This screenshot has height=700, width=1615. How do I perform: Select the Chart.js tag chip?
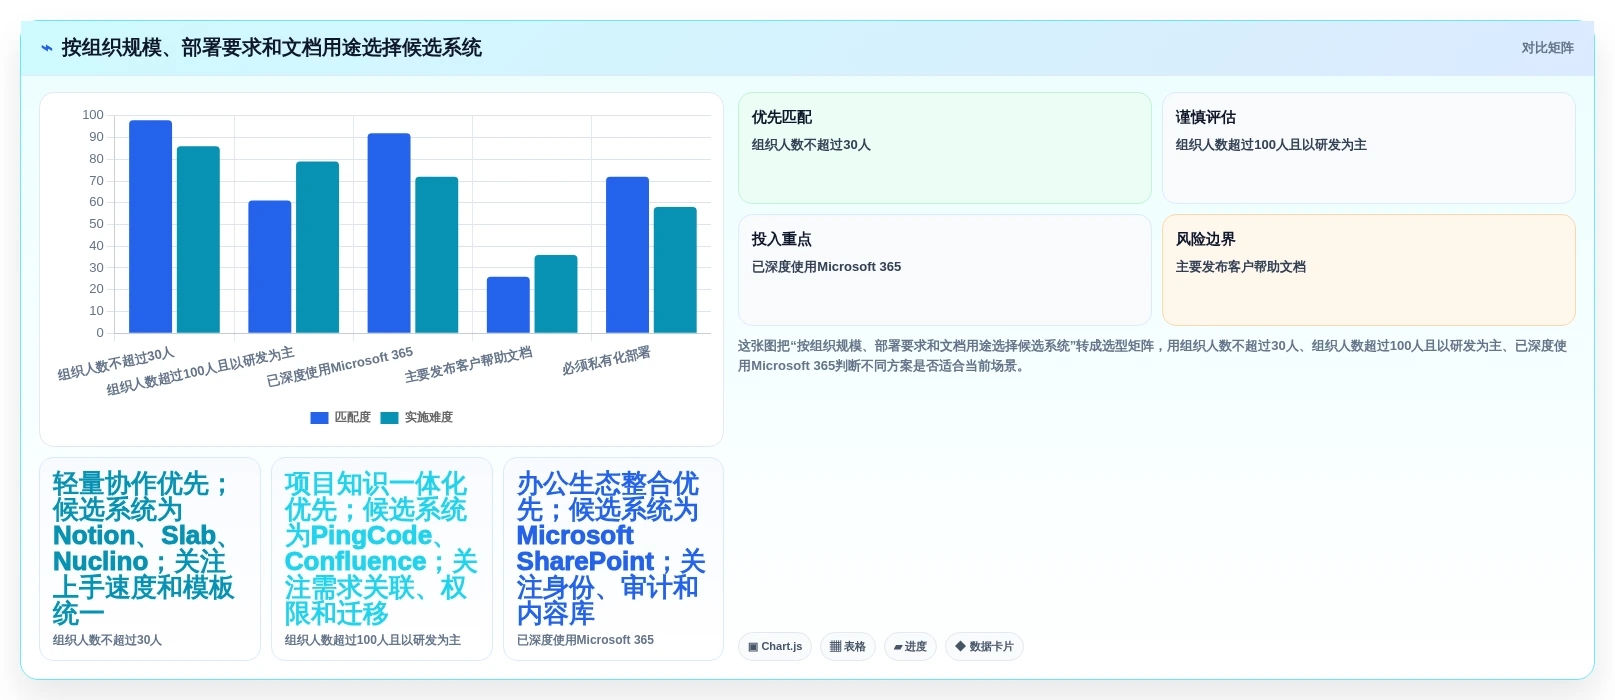[x=775, y=647]
